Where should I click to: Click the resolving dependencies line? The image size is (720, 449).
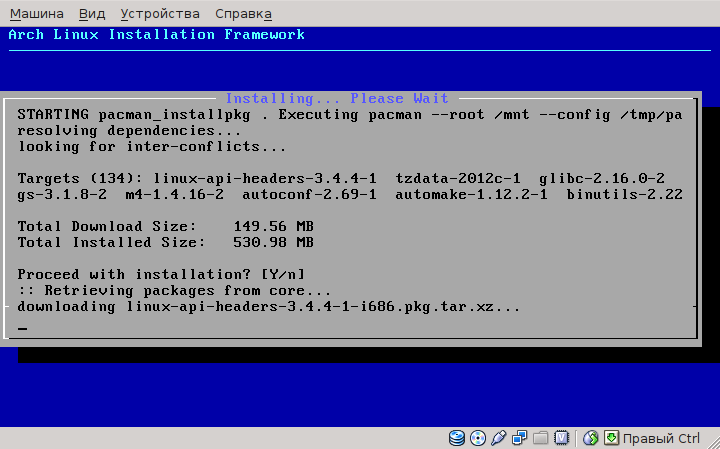coord(129,130)
